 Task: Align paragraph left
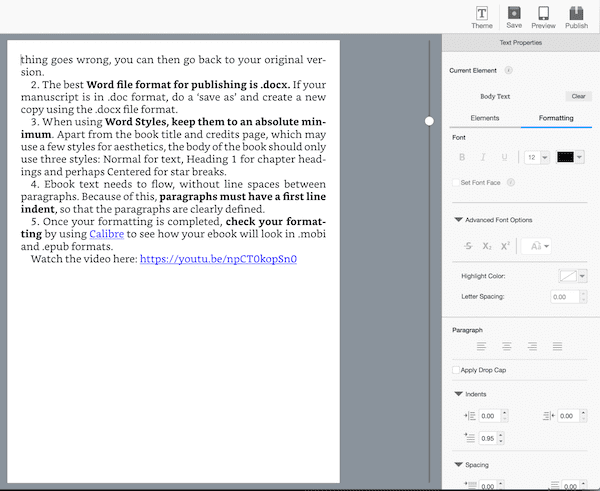[481, 347]
